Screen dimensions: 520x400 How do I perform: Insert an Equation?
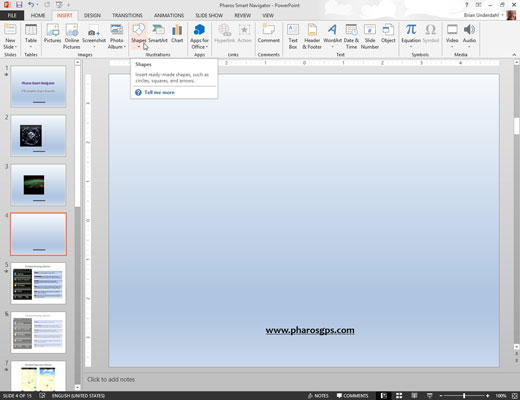[x=411, y=36]
